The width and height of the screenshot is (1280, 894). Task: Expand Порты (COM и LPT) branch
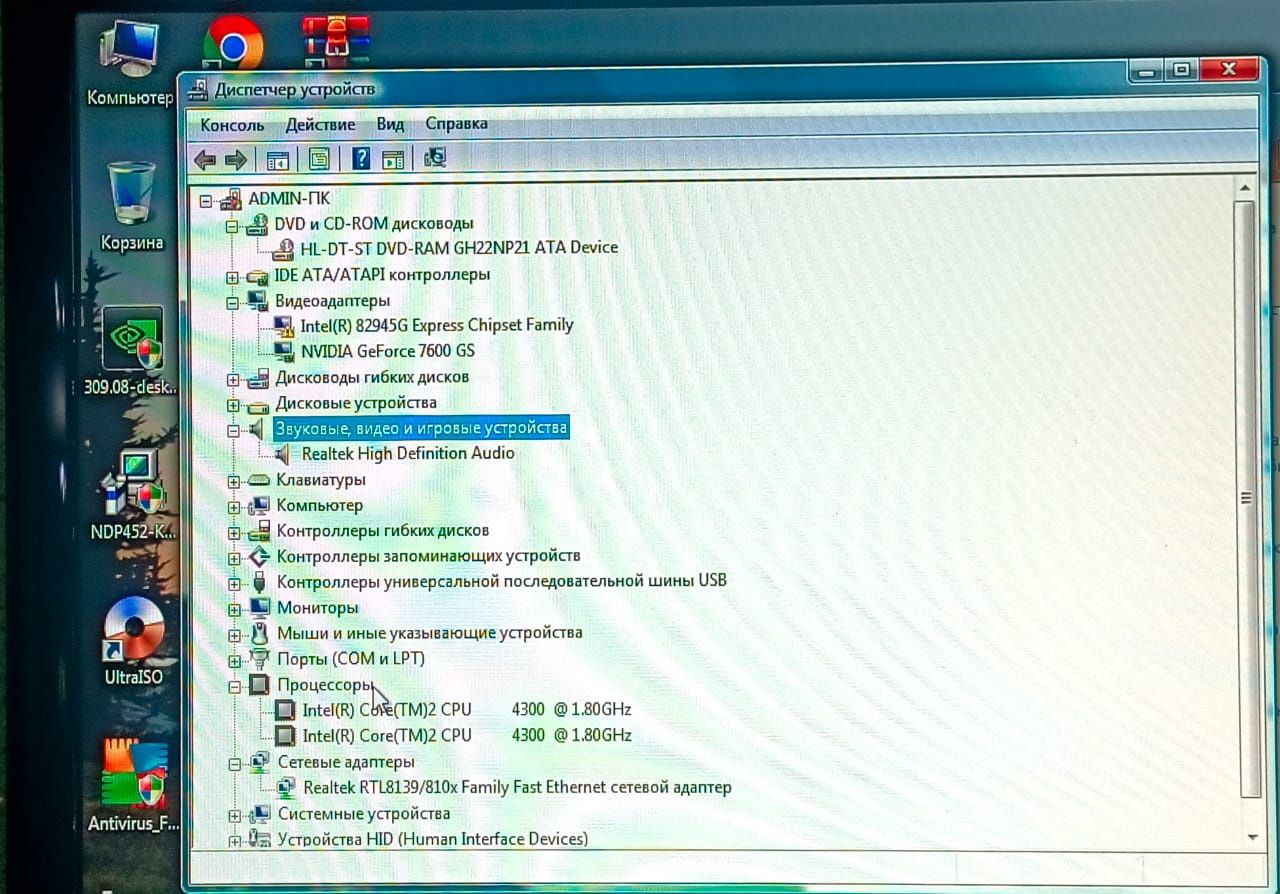(233, 661)
